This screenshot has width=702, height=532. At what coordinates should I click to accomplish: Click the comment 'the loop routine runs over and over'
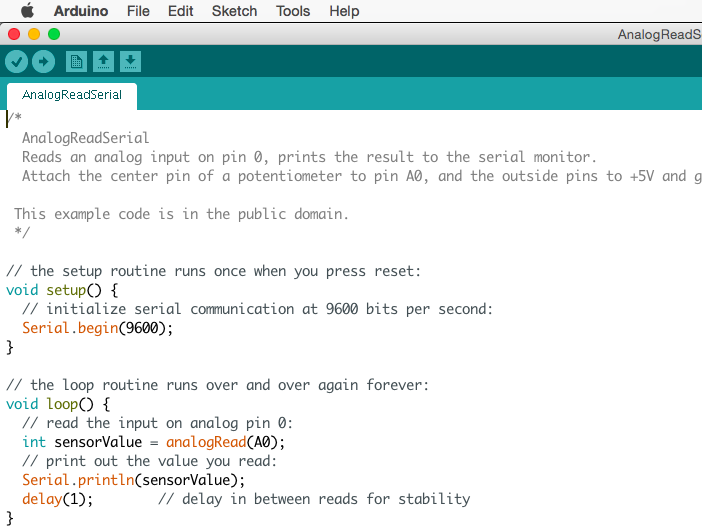170,386
